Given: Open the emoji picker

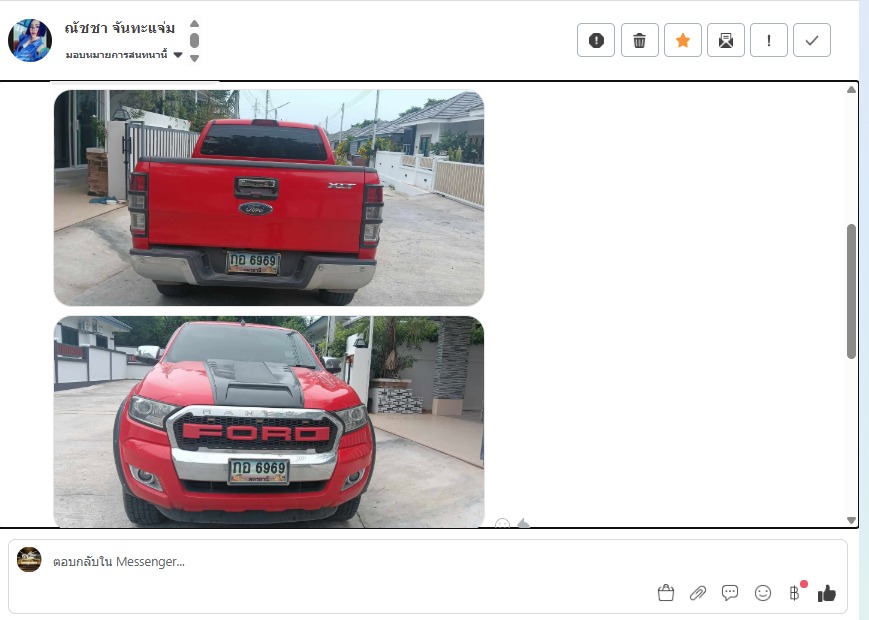Looking at the screenshot, I should pyautogui.click(x=763, y=593).
